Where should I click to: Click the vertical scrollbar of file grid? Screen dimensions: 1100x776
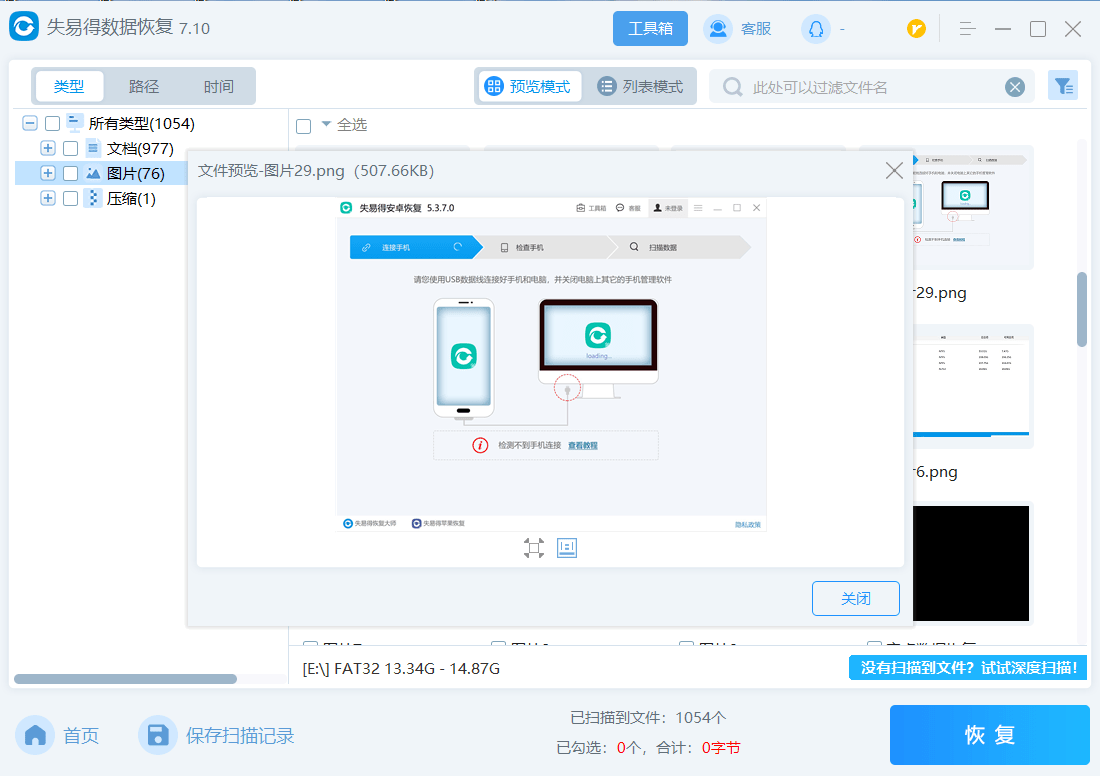pyautogui.click(x=1082, y=309)
